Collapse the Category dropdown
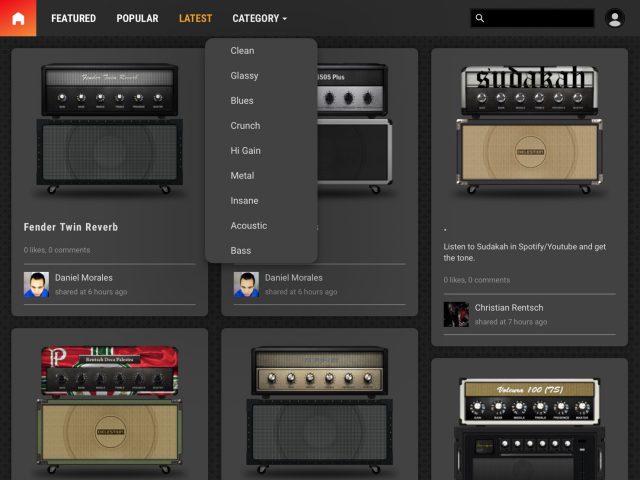 [x=260, y=18]
